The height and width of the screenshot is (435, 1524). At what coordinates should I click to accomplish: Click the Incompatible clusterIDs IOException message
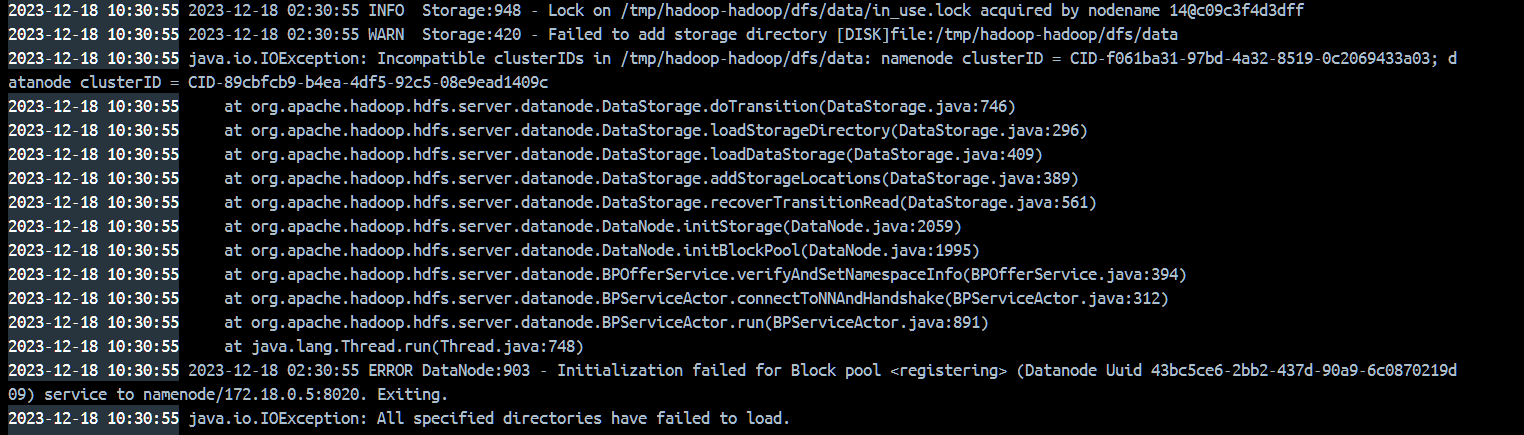tap(822, 58)
